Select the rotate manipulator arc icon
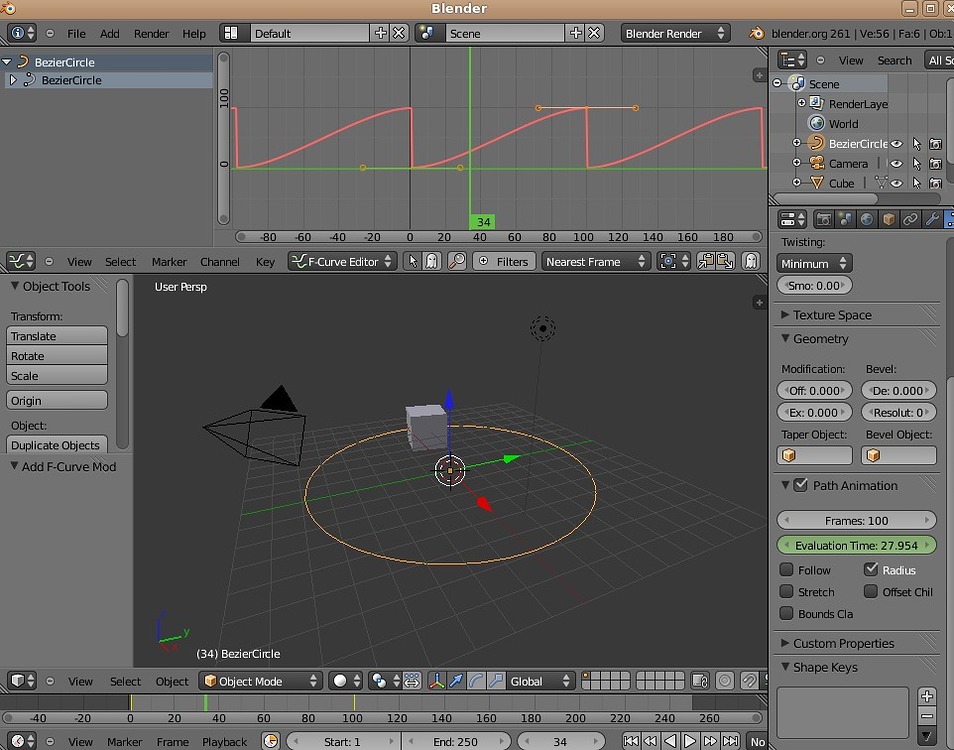The width and height of the screenshot is (954, 750). [476, 681]
